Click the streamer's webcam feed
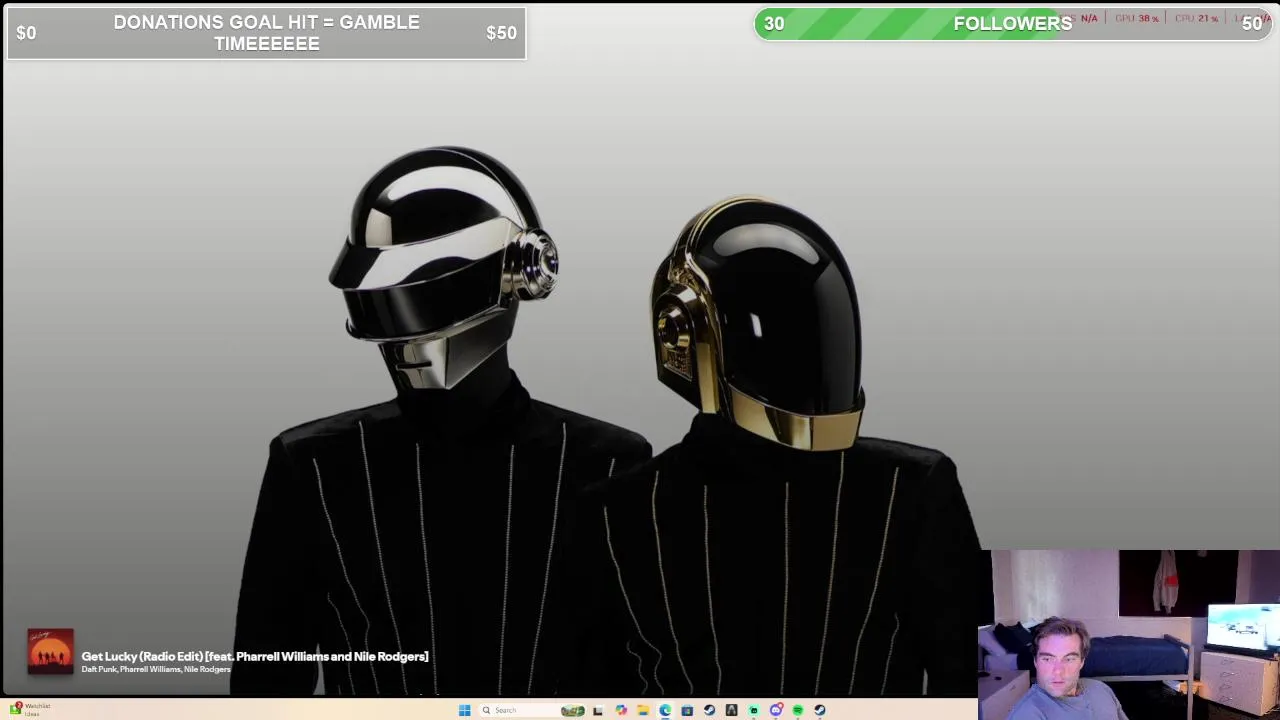The height and width of the screenshot is (720, 1280). [x=1129, y=634]
